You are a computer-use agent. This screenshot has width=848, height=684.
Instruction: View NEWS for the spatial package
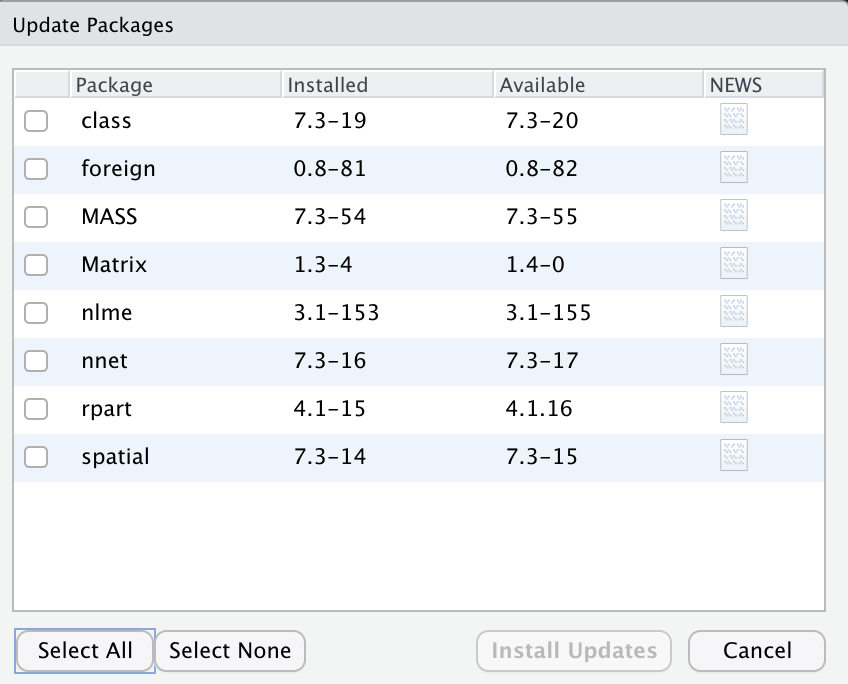pyautogui.click(x=733, y=456)
